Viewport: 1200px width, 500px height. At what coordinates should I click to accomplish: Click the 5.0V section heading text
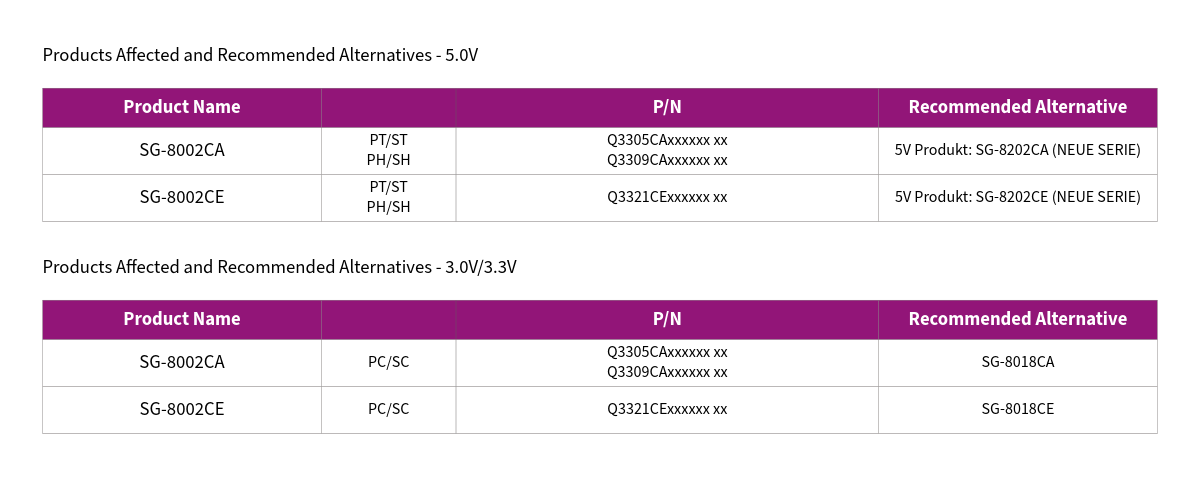point(260,55)
